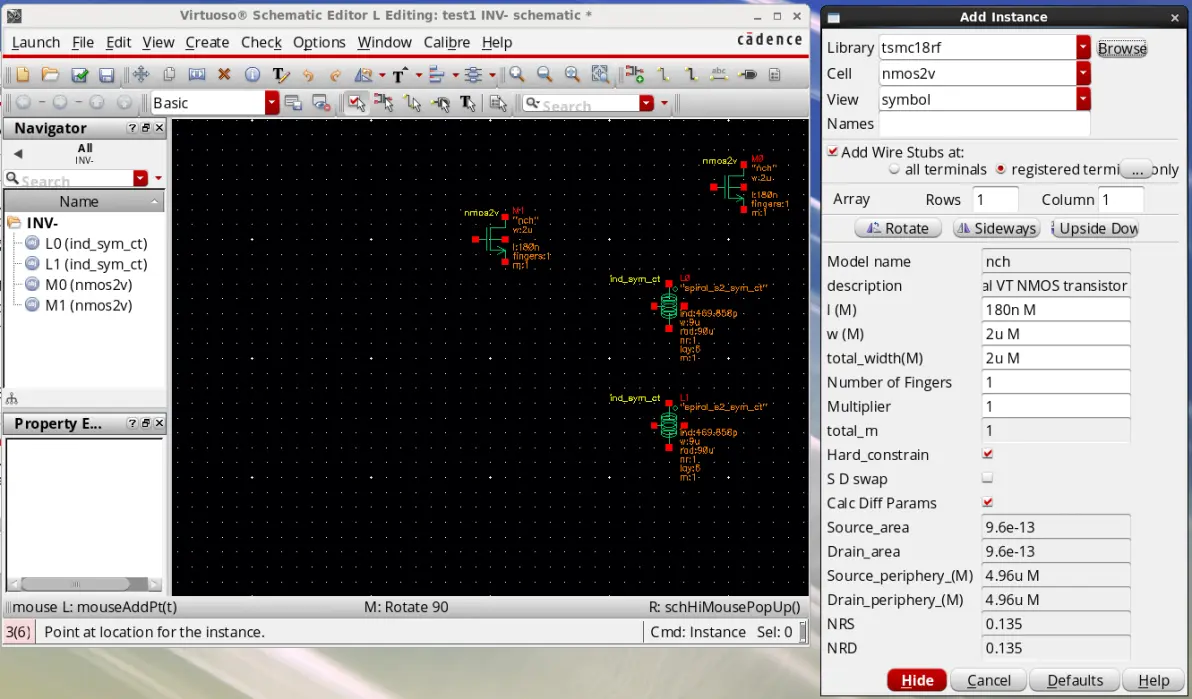Viewport: 1192px width, 699px height.
Task: Click the Open folder toolbar icon
Action: click(50, 75)
